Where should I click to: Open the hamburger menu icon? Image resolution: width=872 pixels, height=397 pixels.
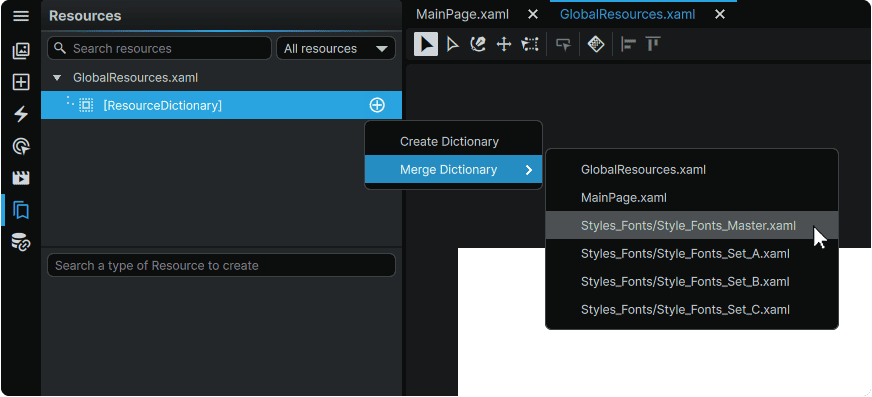pyautogui.click(x=21, y=16)
